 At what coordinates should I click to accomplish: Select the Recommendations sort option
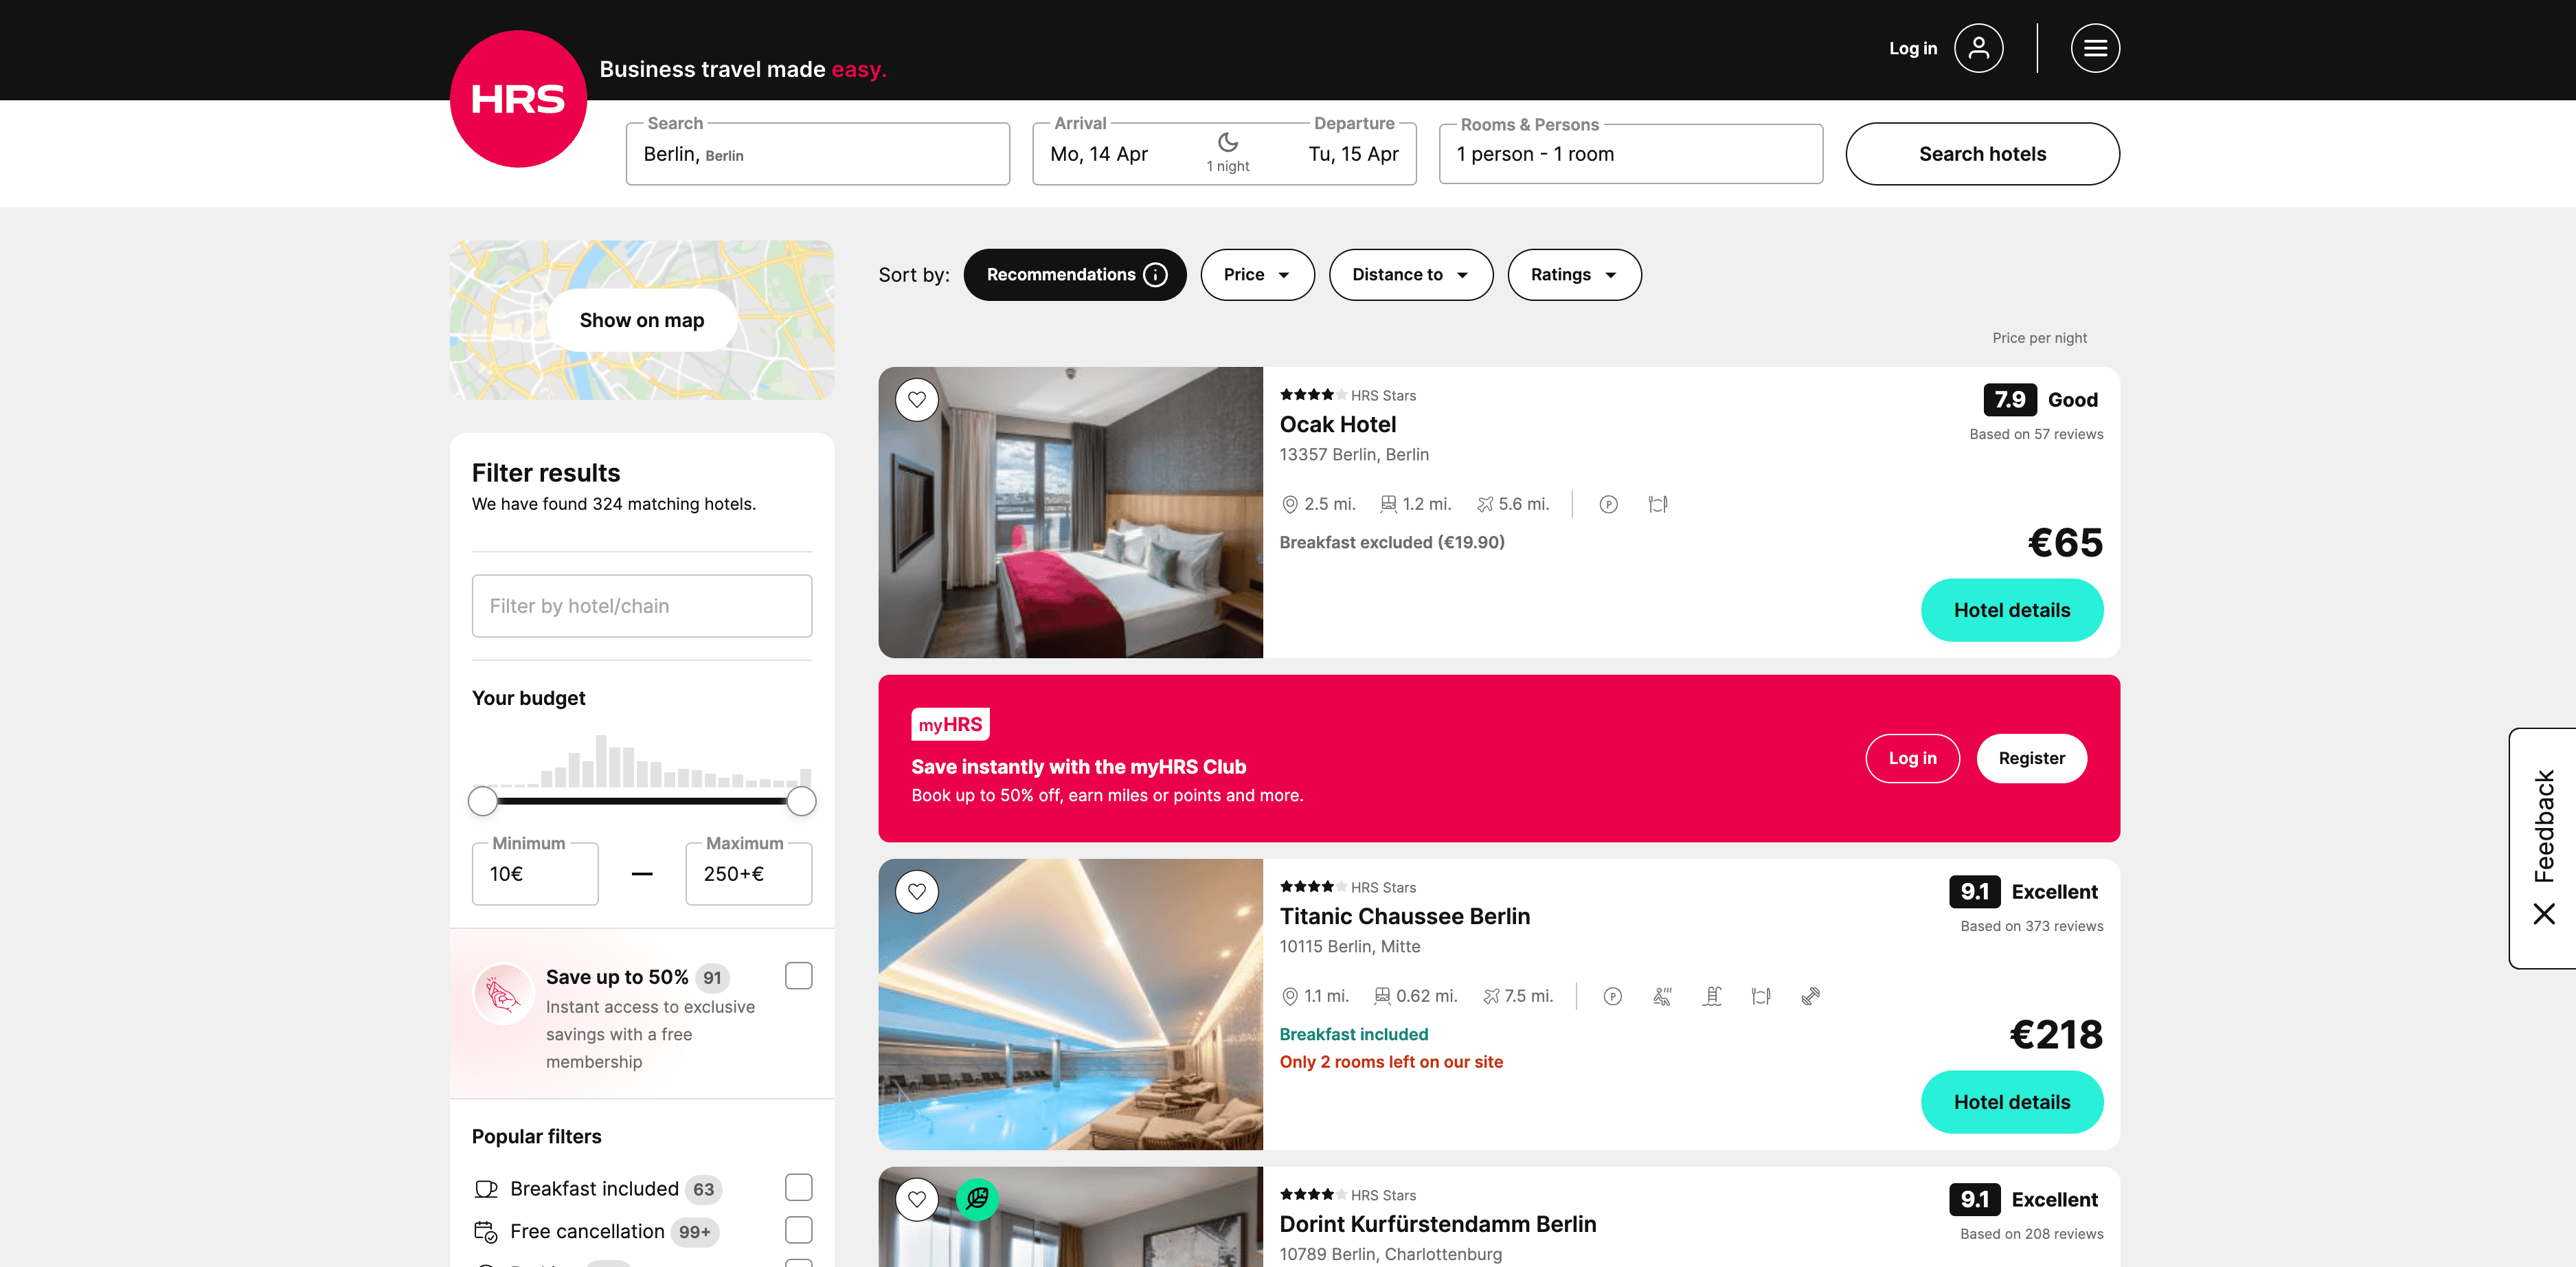click(1061, 275)
